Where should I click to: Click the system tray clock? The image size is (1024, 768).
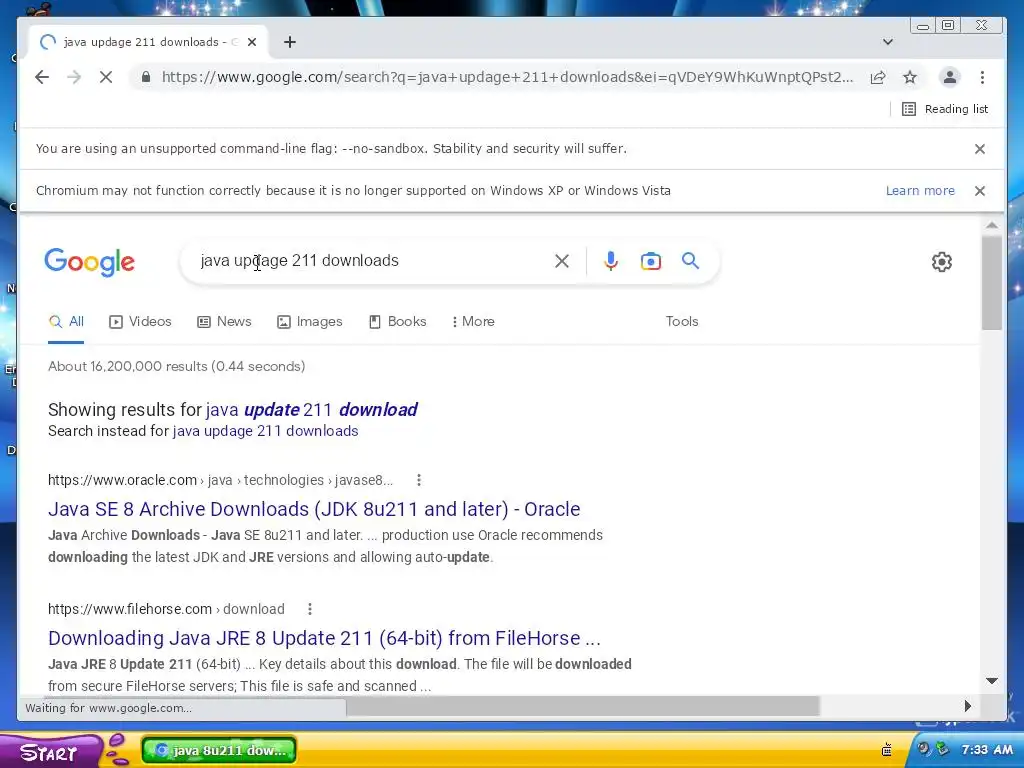[x=987, y=750]
